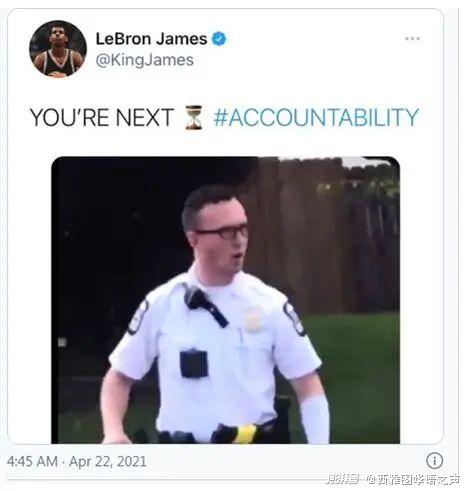Viewport: 466px width, 491px height.
Task: Open the three-dot more options menu
Action: (412, 39)
